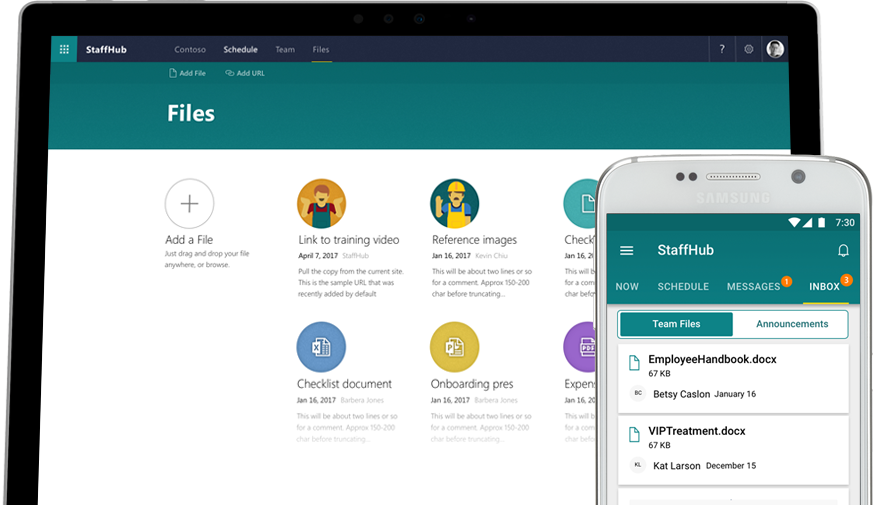876x505 pixels.
Task: Open the Onboarding pres PowerPoint icon
Action: tap(454, 347)
